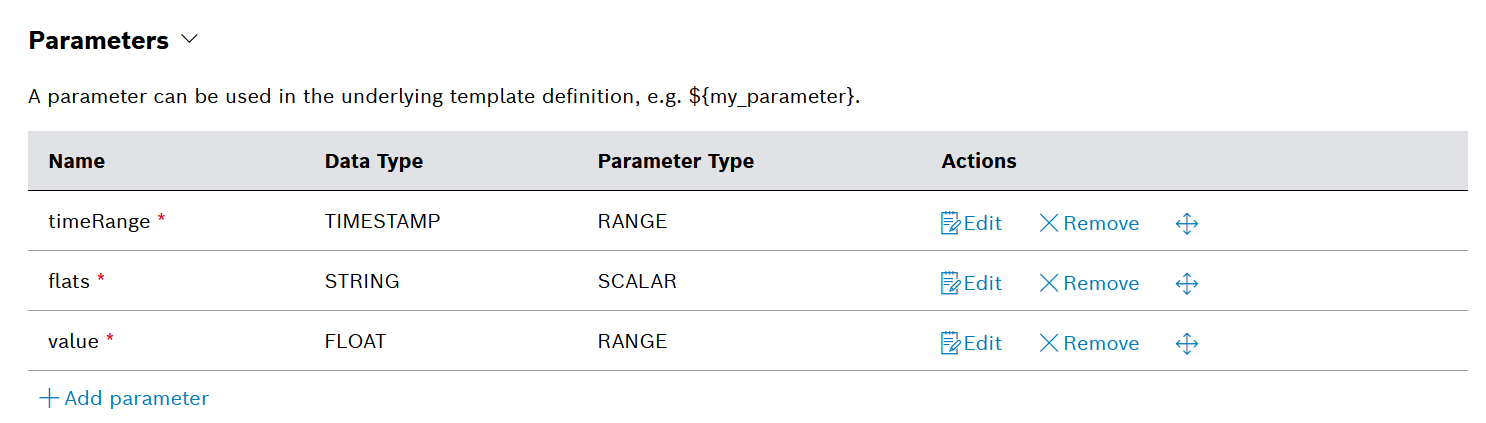The width and height of the screenshot is (1486, 423).
Task: Click the Parameter Type column header
Action: 675,161
